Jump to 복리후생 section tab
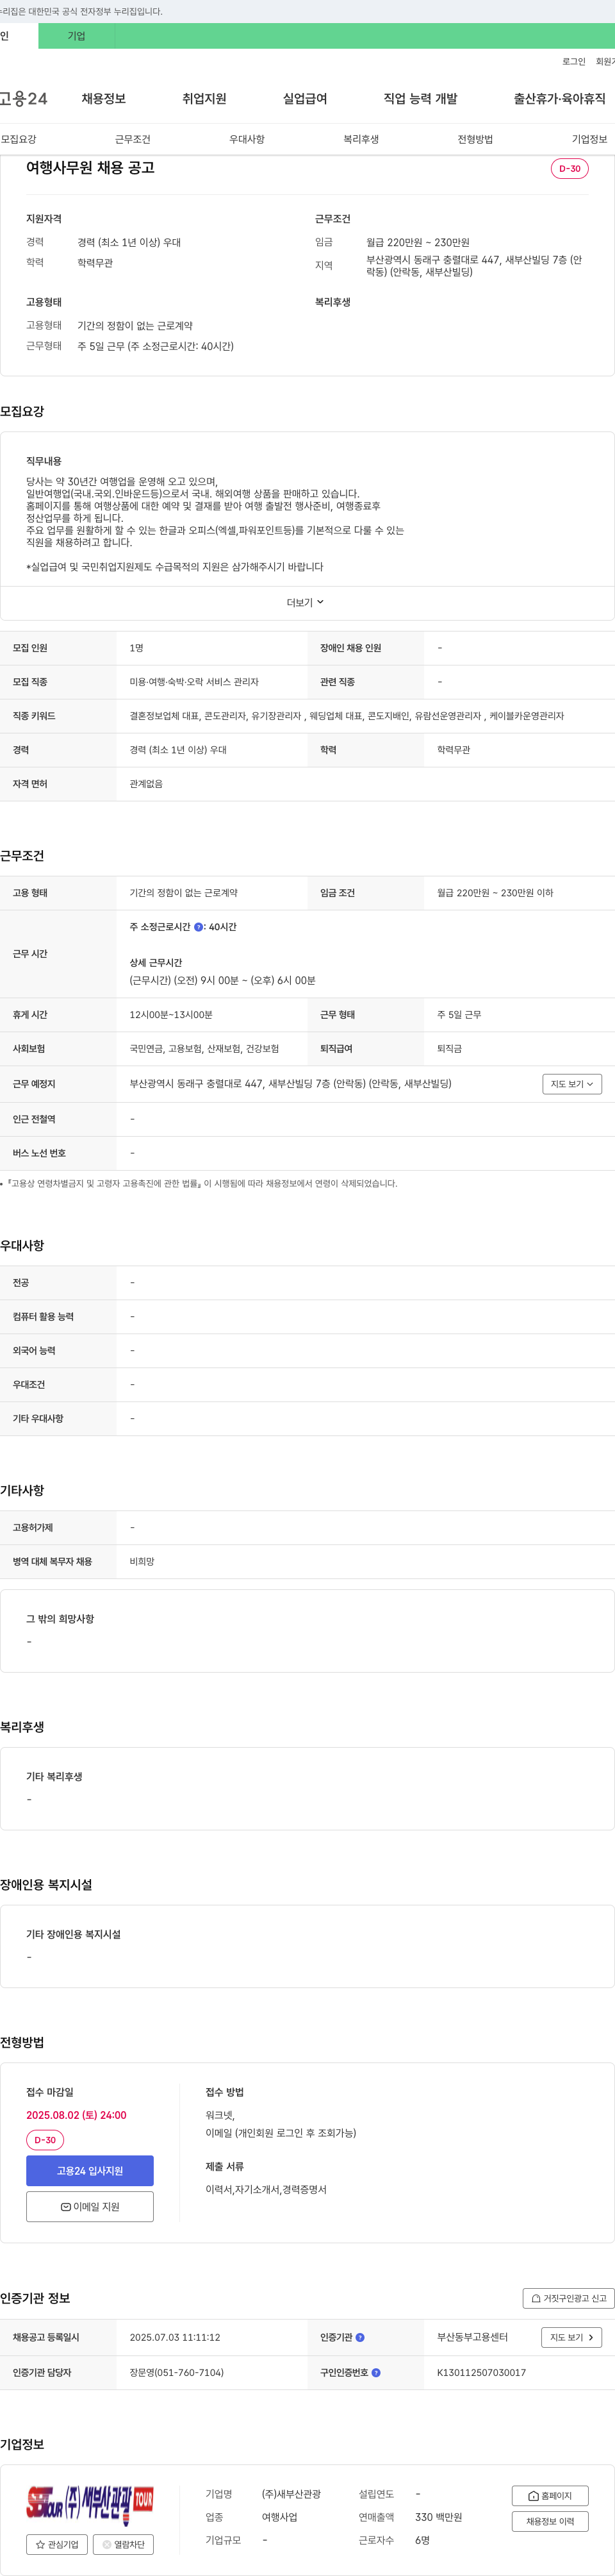The image size is (615, 2576). click(361, 139)
